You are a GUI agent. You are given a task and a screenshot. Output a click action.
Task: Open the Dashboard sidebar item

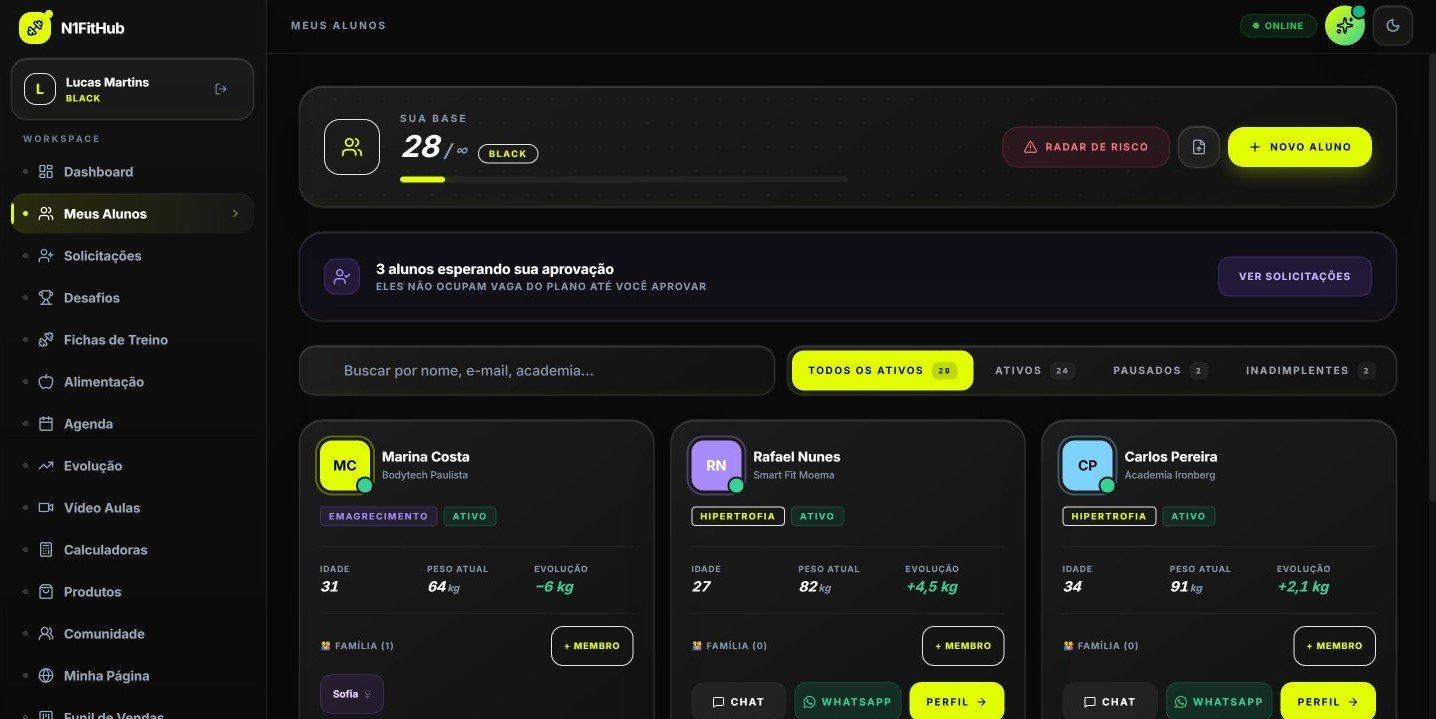pos(132,172)
